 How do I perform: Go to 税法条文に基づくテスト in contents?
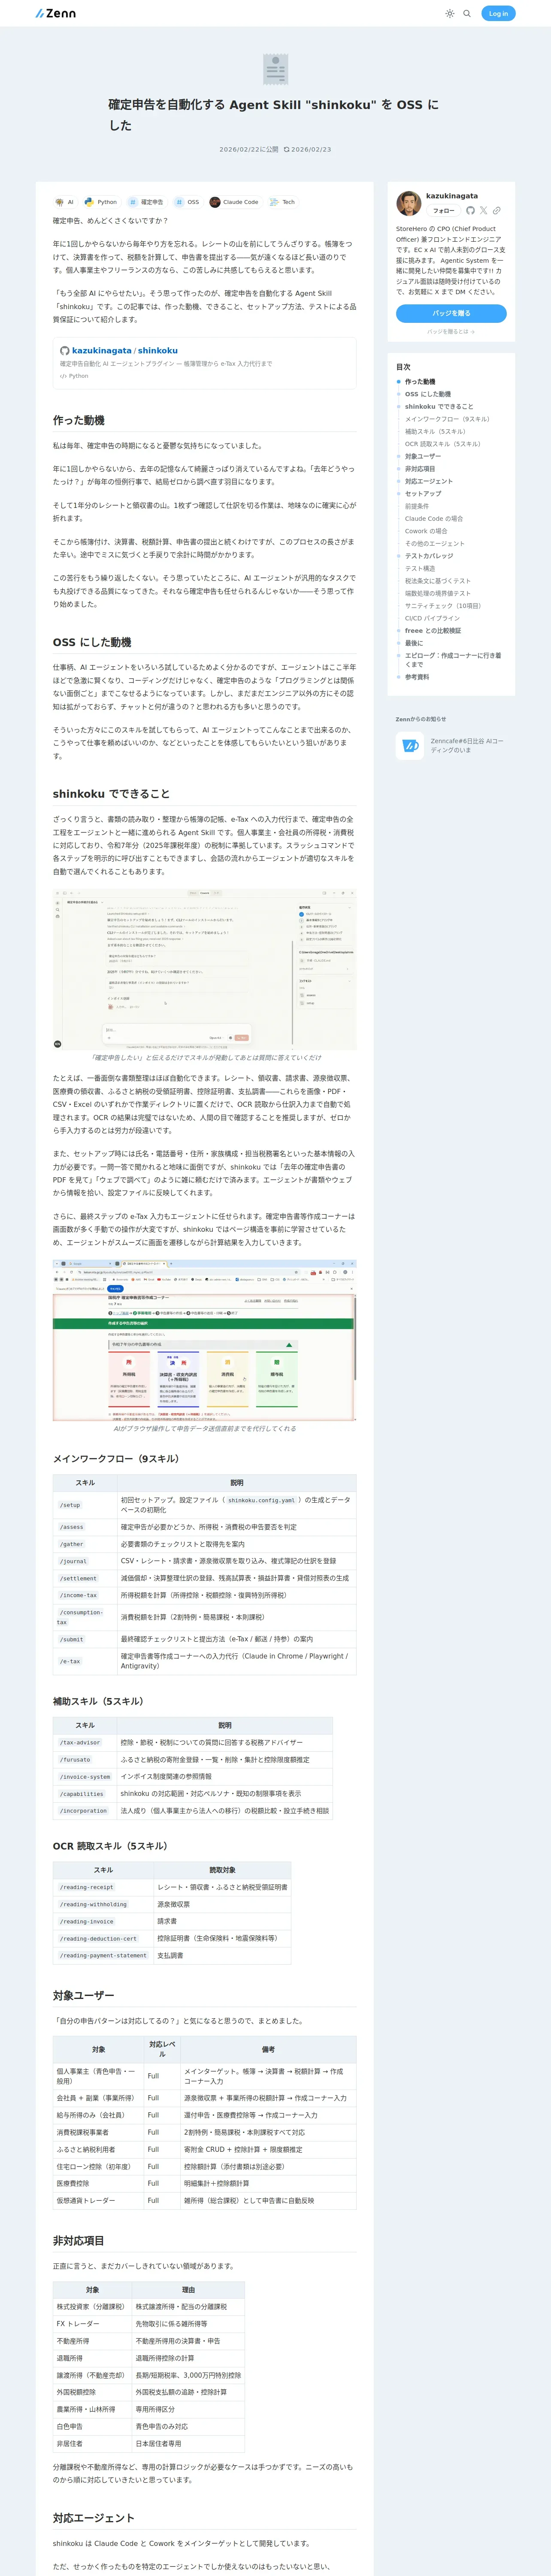coord(438,581)
